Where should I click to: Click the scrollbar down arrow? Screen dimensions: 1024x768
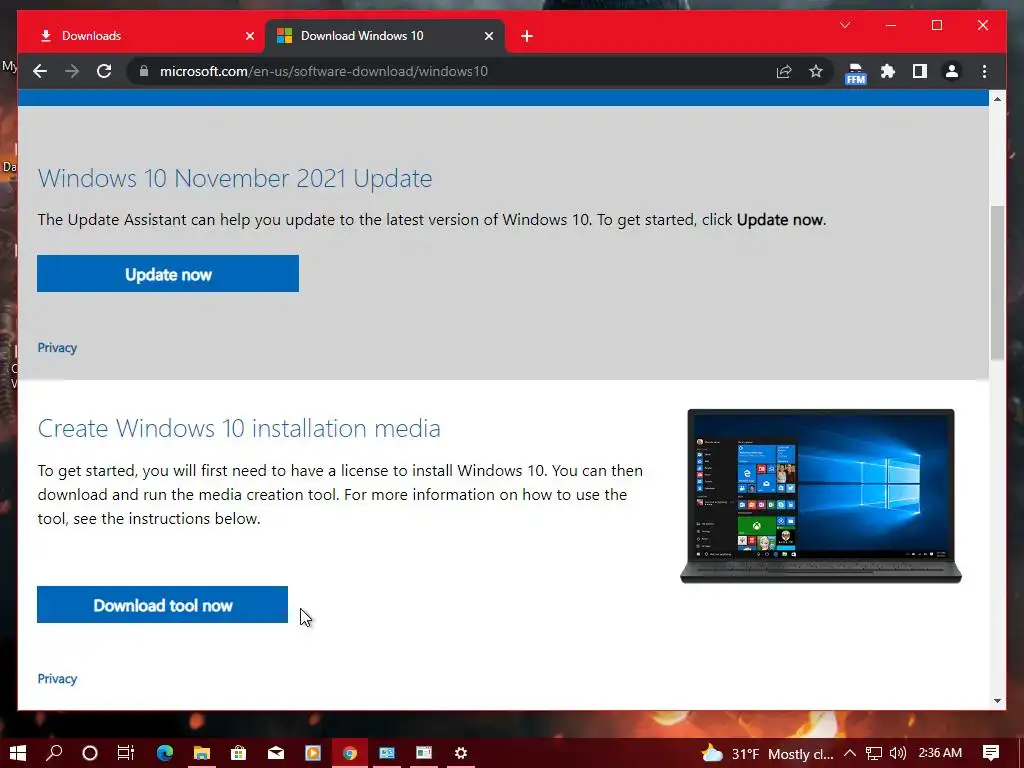pyautogui.click(x=997, y=701)
